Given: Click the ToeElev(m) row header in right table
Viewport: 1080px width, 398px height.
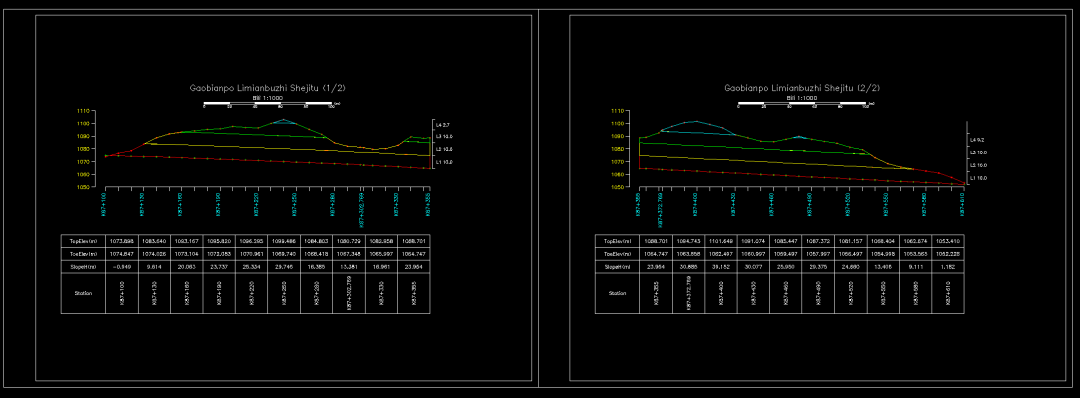Looking at the screenshot, I should point(617,253).
